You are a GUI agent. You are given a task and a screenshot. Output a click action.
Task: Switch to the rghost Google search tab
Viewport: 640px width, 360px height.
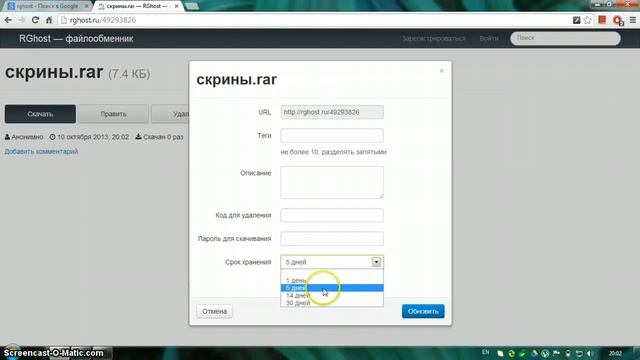pos(47,6)
